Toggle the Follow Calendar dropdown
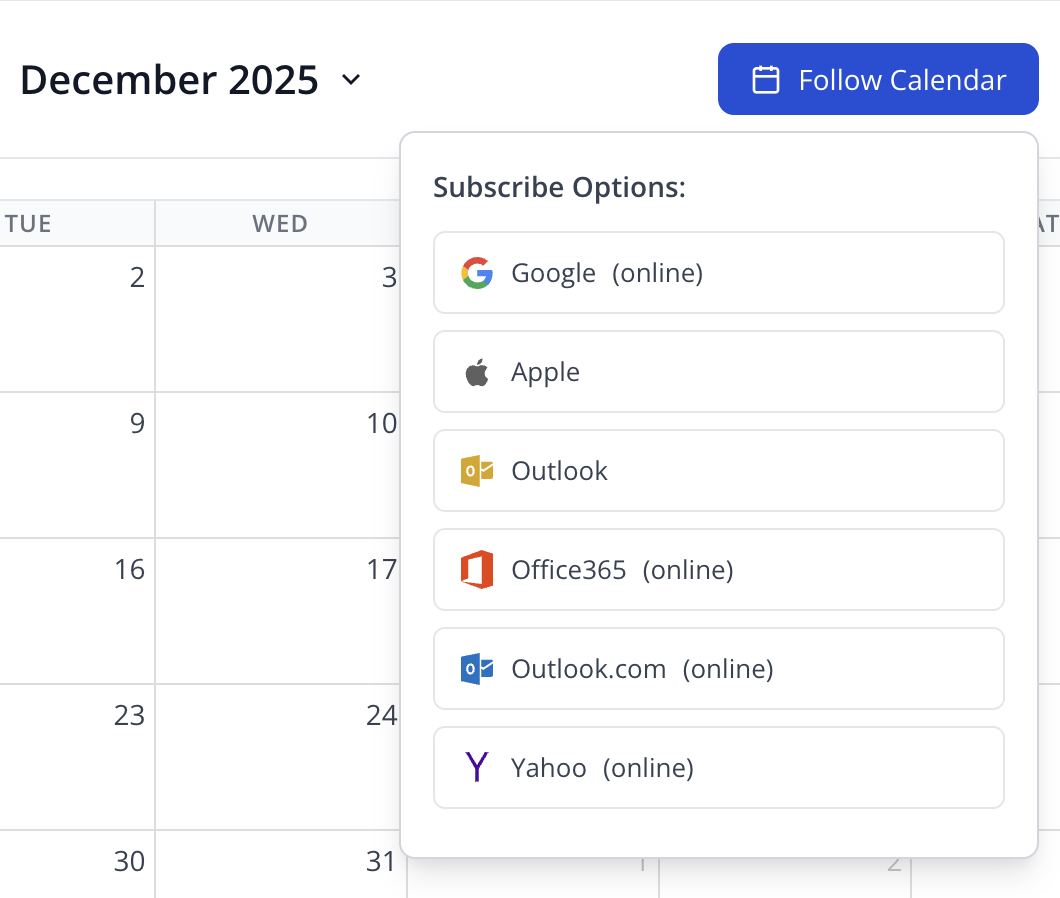 coord(878,79)
